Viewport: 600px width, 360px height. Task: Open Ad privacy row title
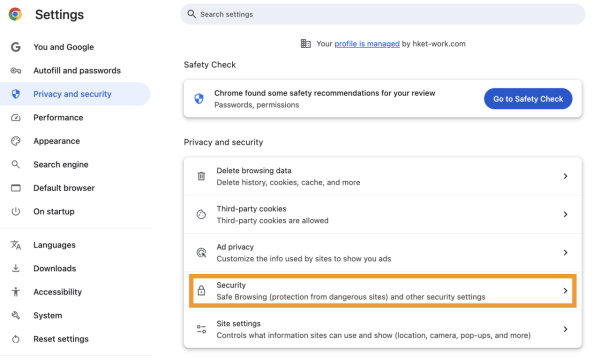point(235,247)
